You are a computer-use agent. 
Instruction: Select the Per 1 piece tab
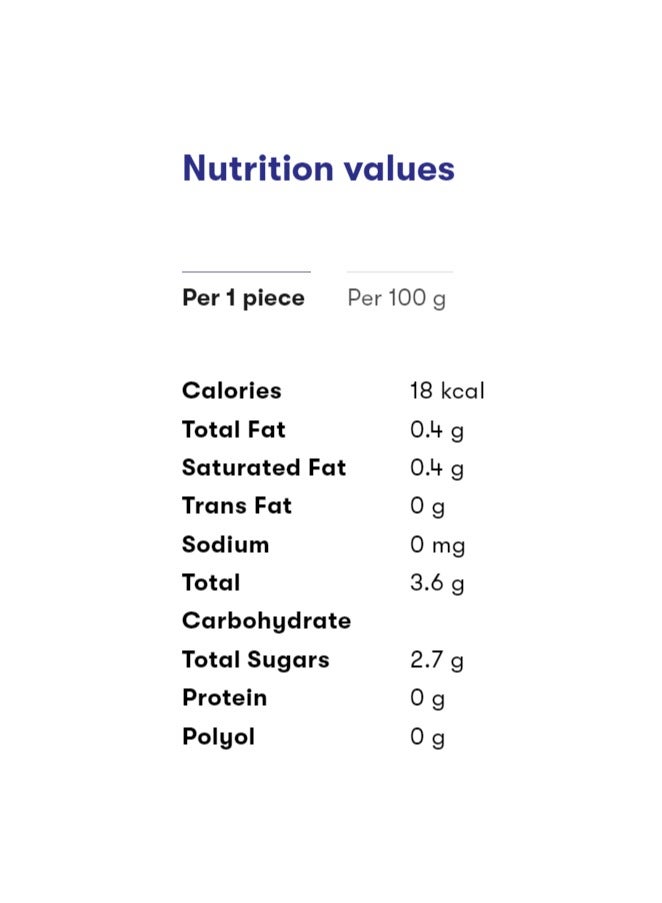[x=243, y=298]
